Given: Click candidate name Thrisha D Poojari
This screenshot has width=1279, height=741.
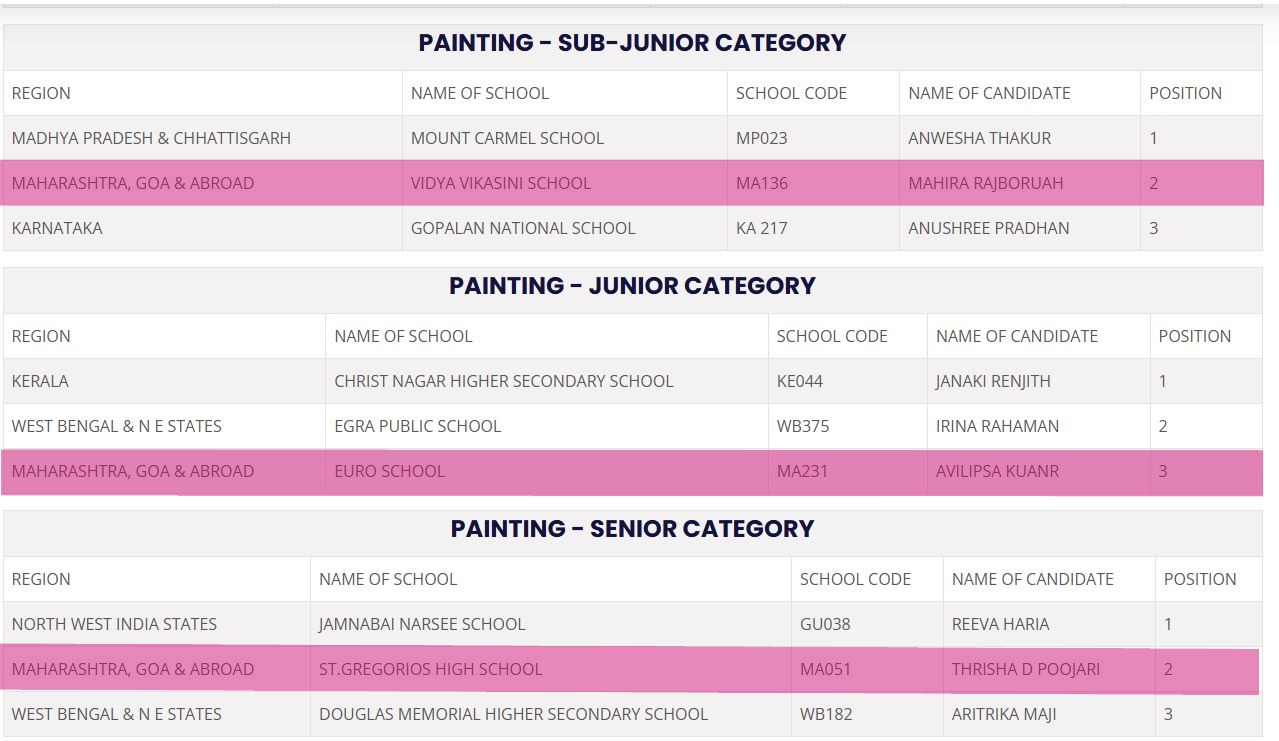Looking at the screenshot, I should 1025,669.
